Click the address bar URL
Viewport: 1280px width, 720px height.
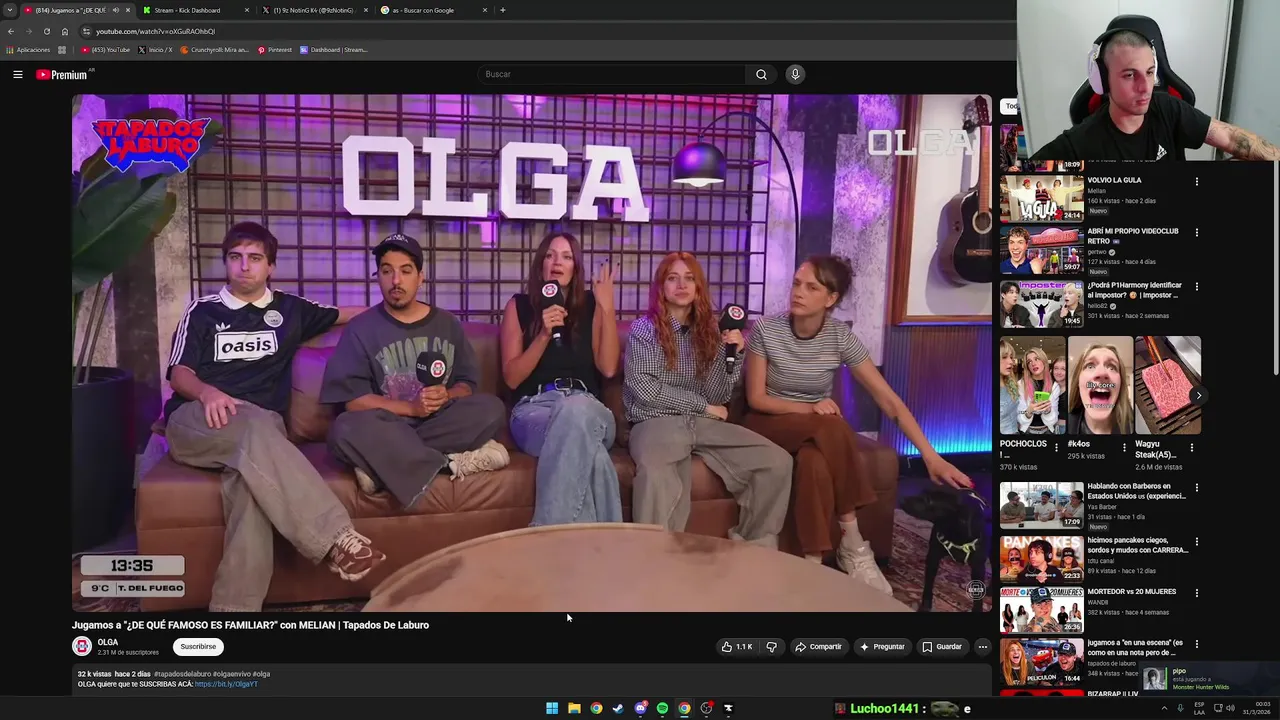point(155,31)
